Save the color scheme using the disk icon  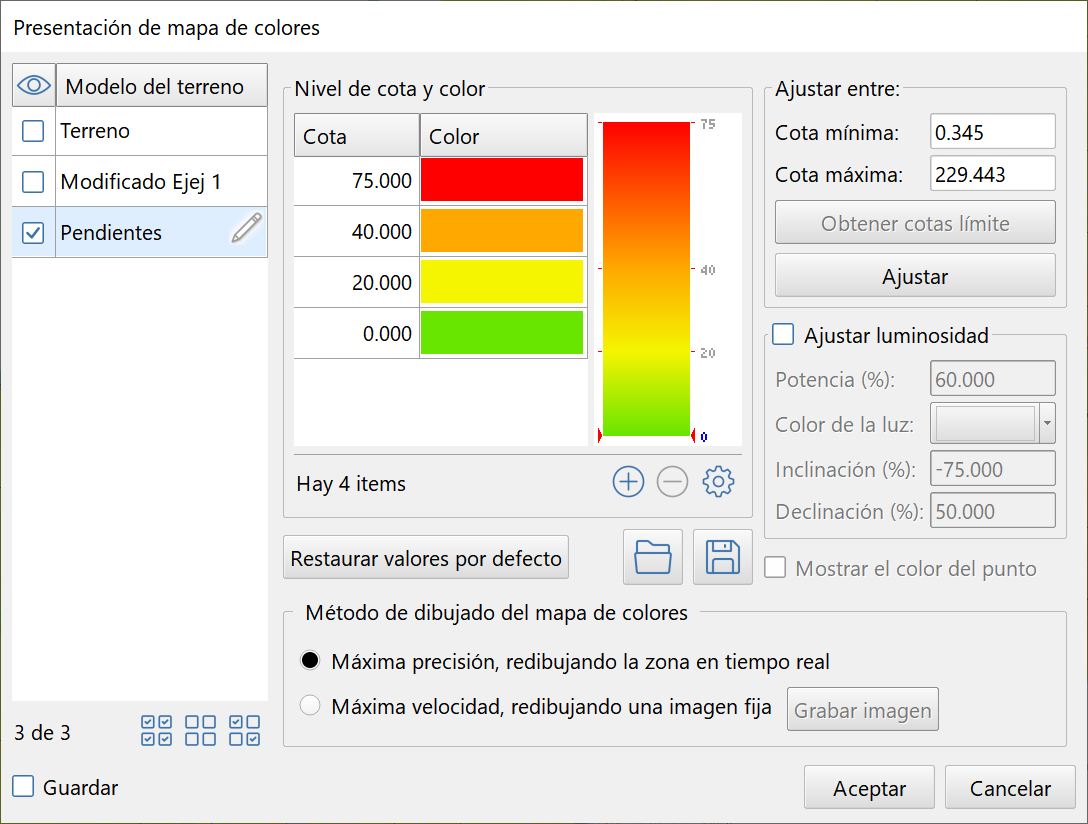pos(722,557)
